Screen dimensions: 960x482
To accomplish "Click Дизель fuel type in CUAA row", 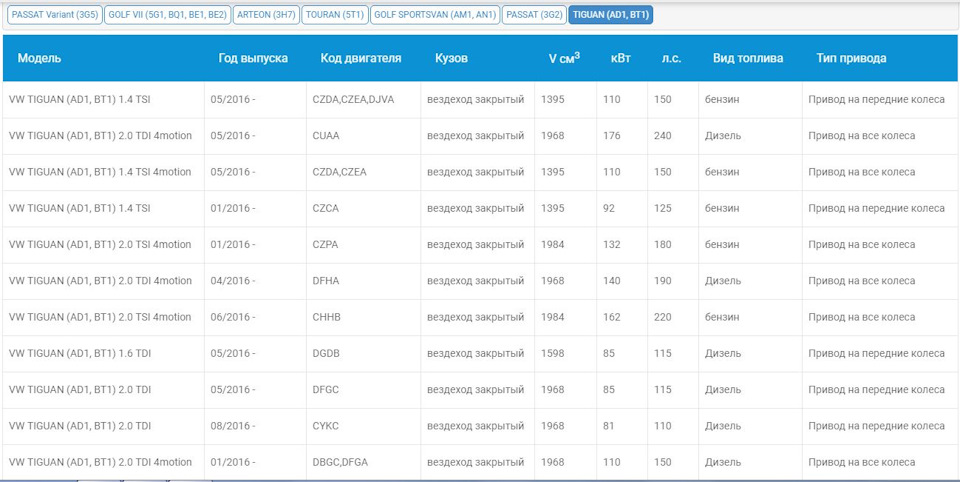I will (723, 135).
